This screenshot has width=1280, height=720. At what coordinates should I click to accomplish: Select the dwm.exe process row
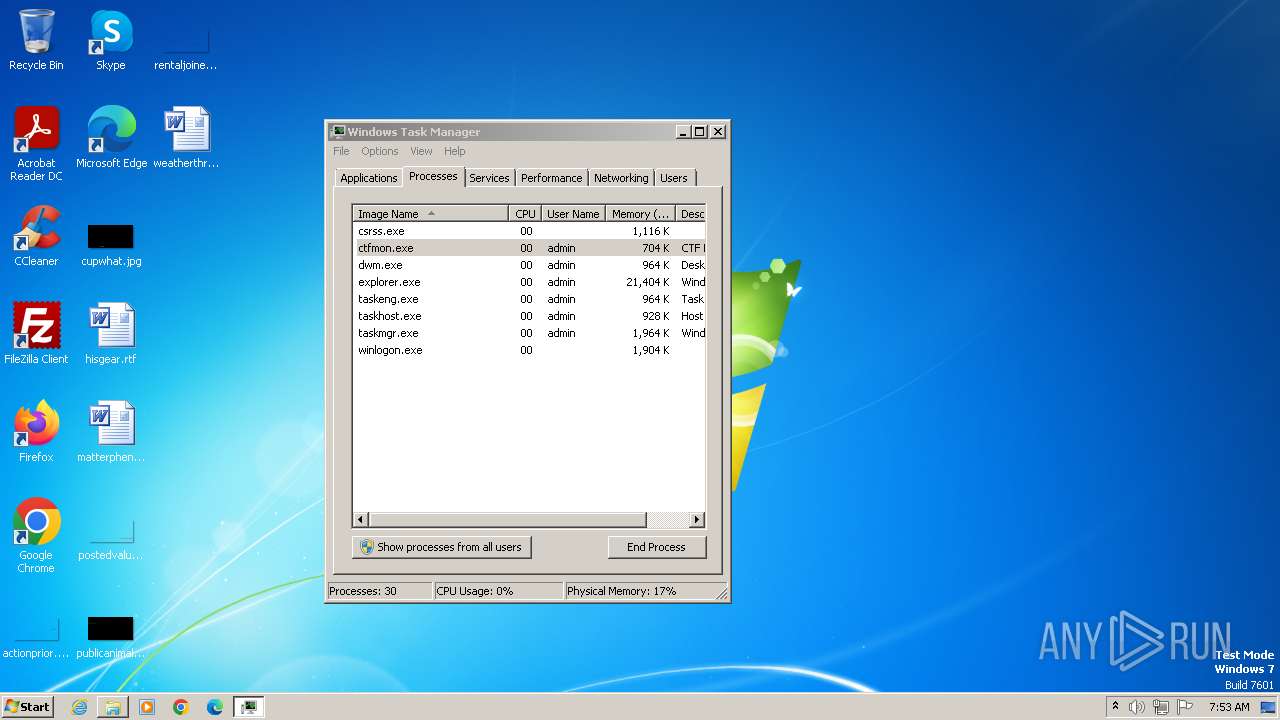529,265
